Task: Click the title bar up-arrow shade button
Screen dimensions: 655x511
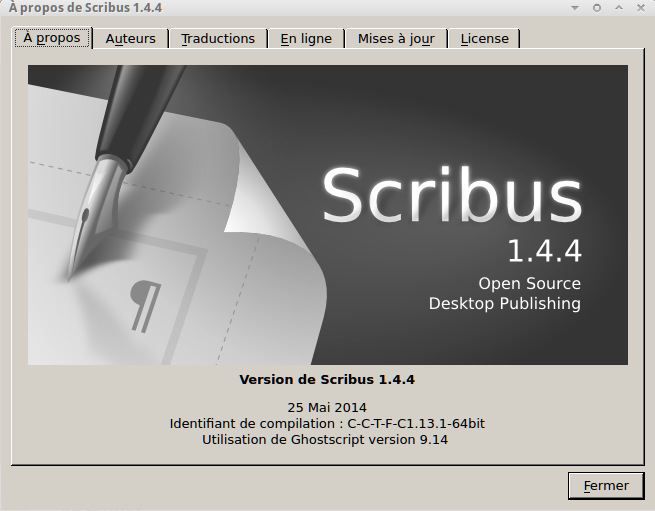Action: (x=619, y=8)
